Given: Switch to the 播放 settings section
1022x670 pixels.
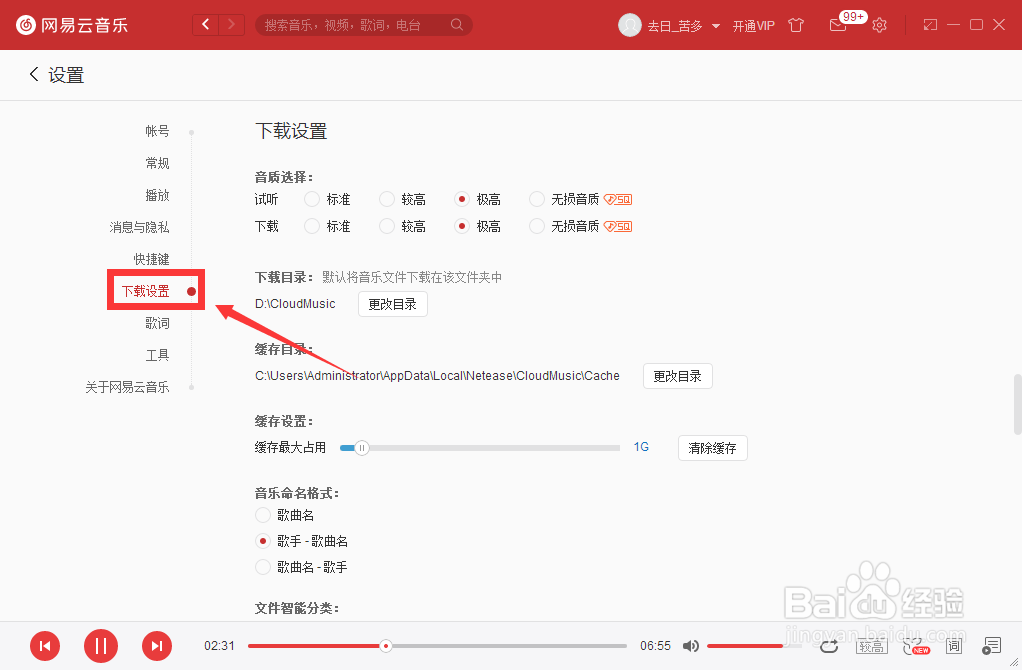Looking at the screenshot, I should [x=157, y=195].
